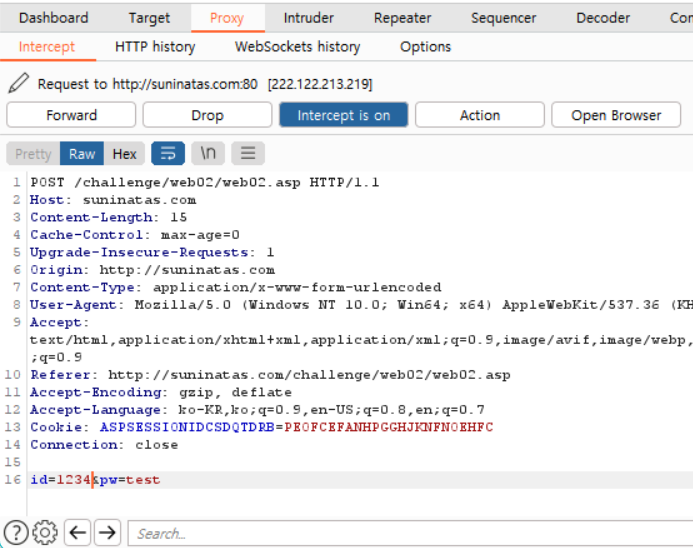Open the Action dropdown menu

tap(480, 115)
